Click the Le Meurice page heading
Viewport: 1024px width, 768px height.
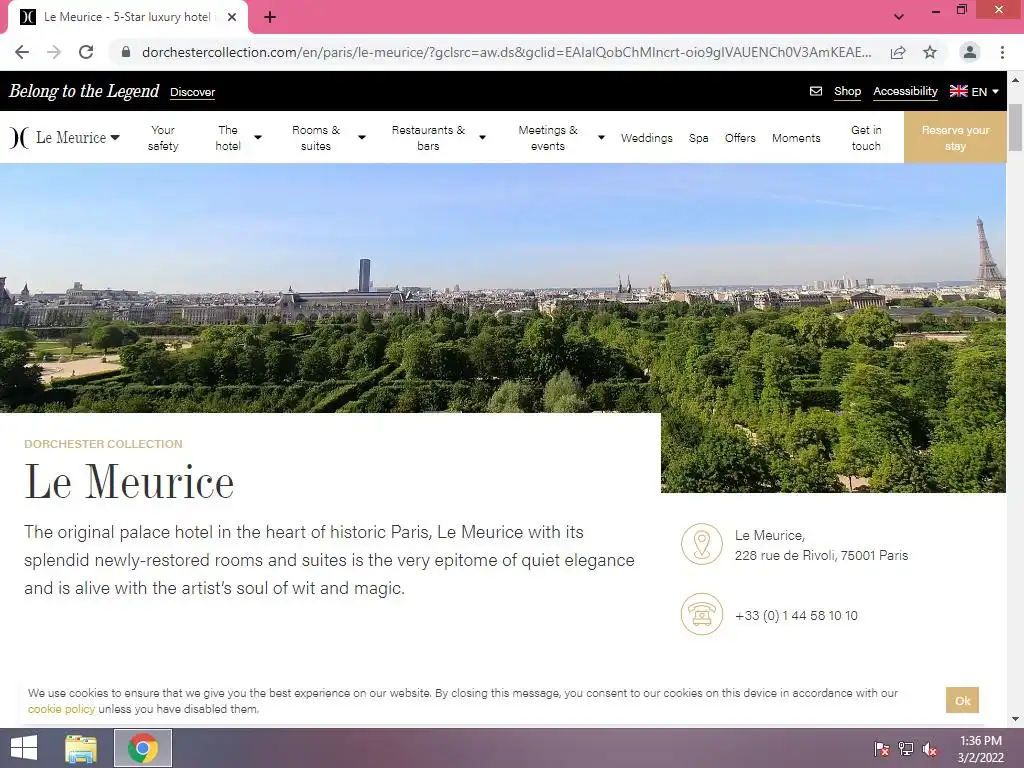click(129, 482)
